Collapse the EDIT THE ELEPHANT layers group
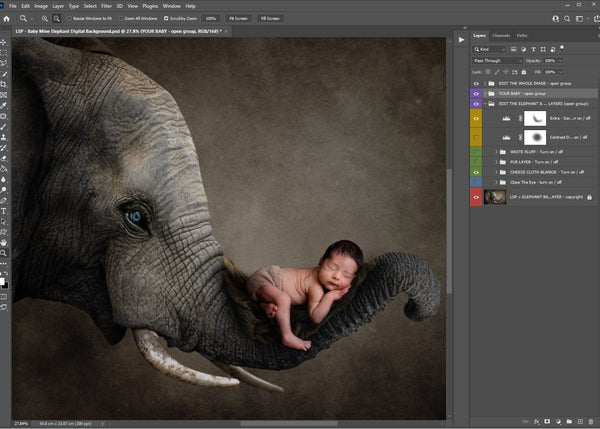 pyautogui.click(x=487, y=103)
